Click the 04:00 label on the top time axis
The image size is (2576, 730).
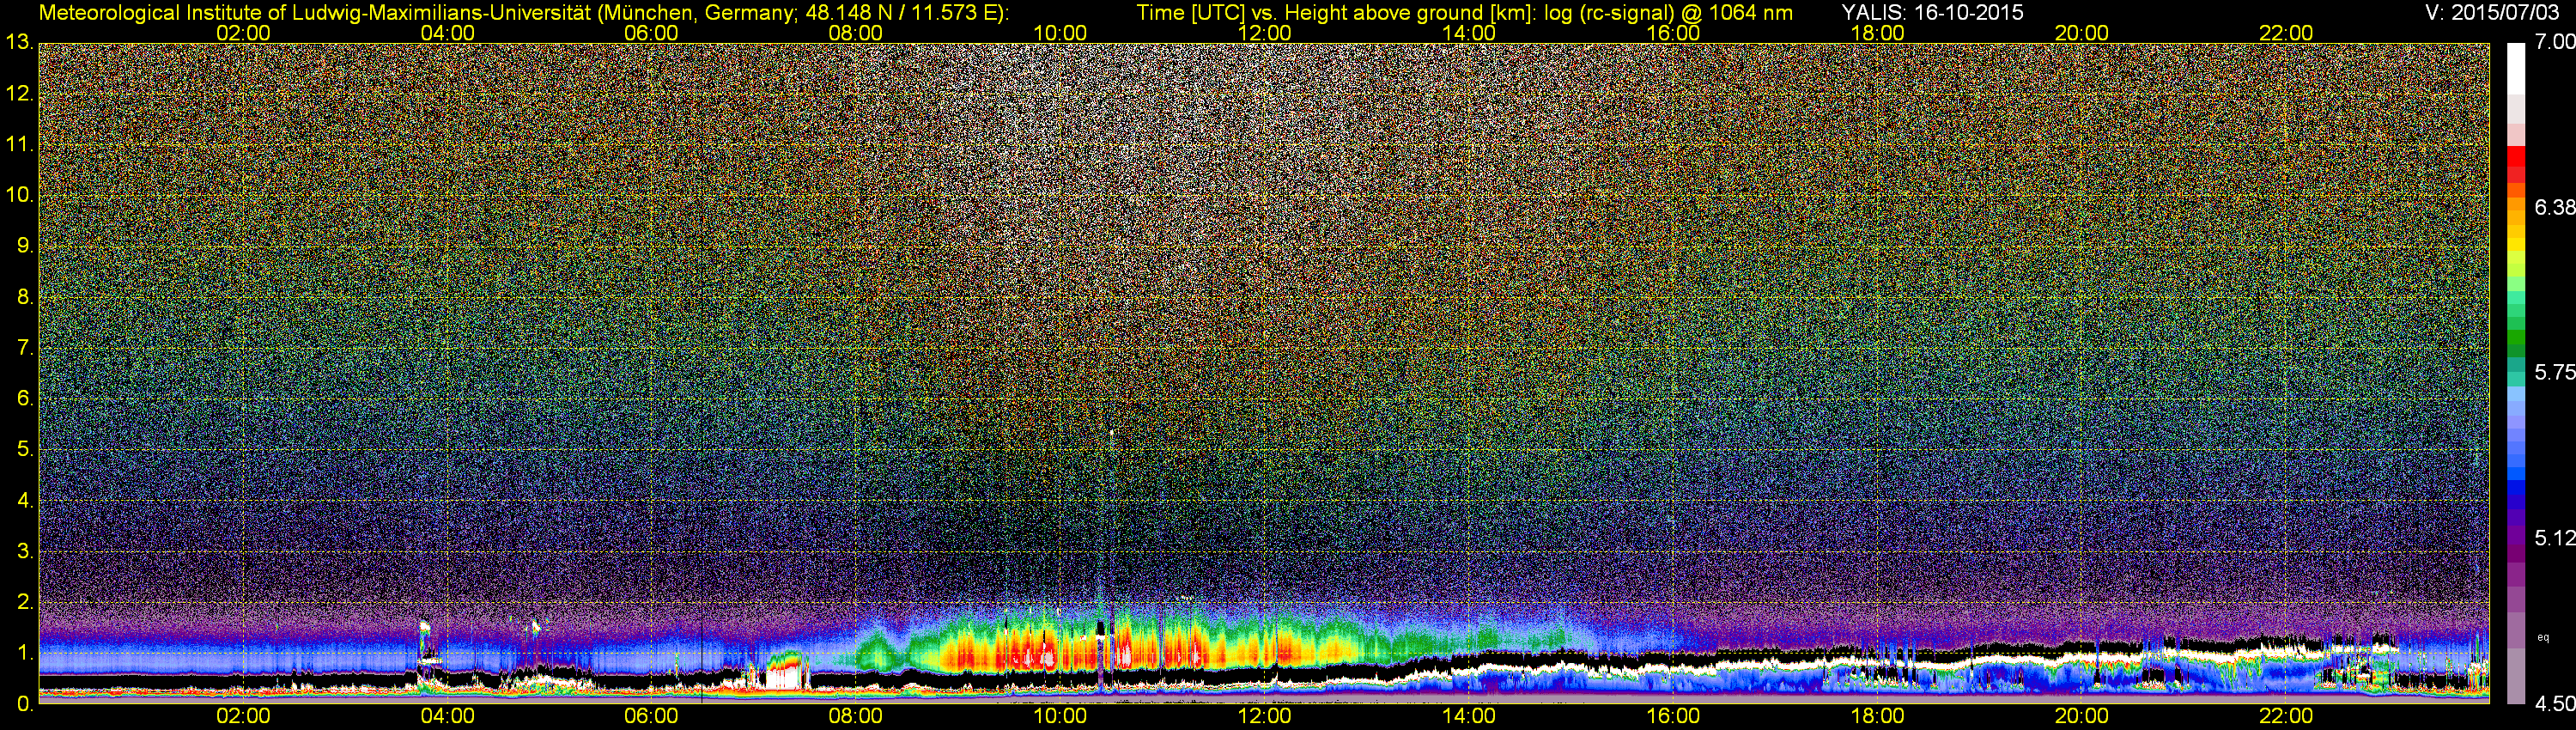pyautogui.click(x=447, y=33)
